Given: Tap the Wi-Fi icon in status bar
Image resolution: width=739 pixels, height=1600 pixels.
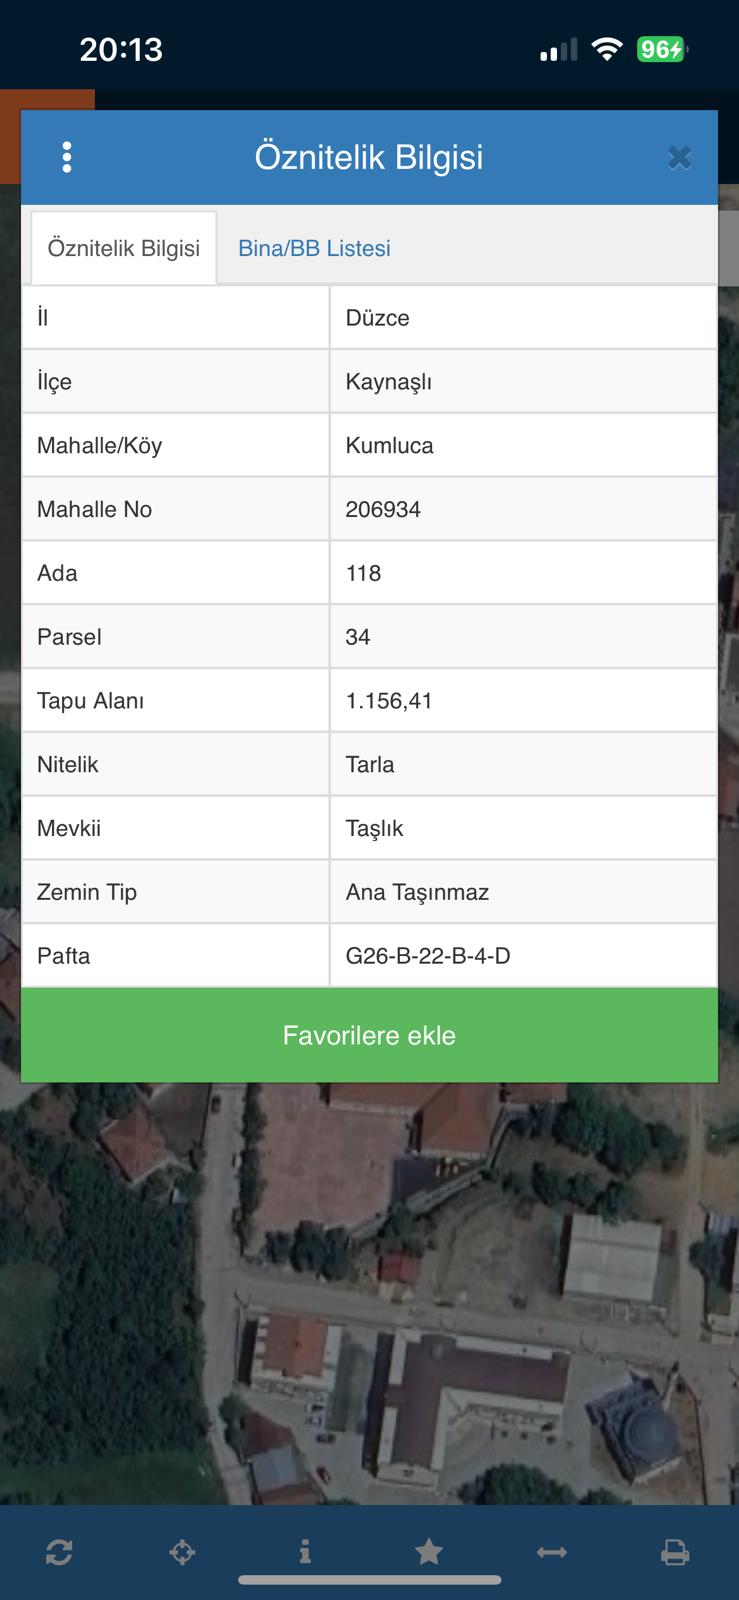Looking at the screenshot, I should pyautogui.click(x=606, y=49).
